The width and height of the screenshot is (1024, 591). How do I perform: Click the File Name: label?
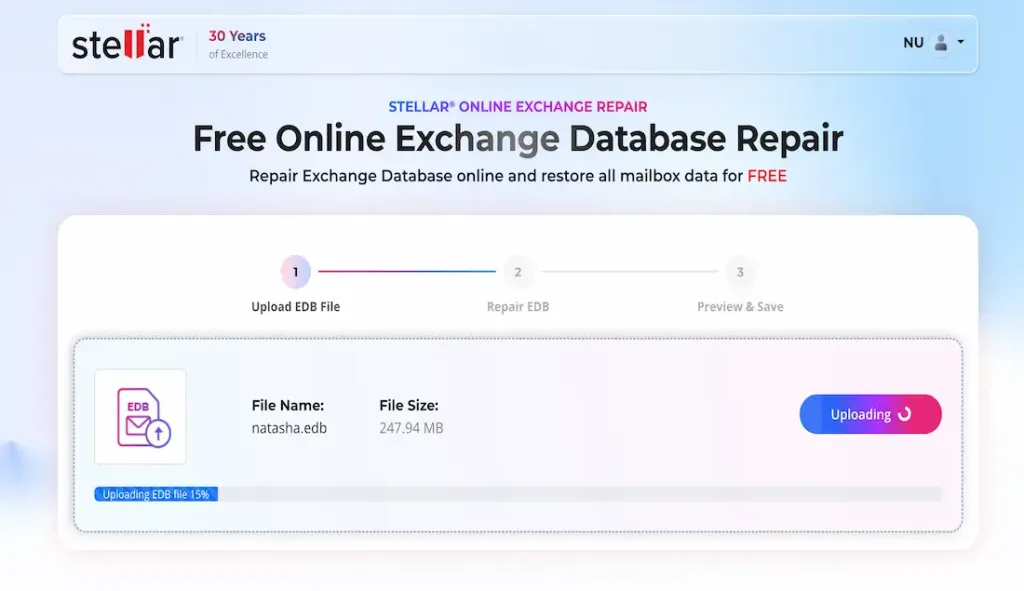288,406
